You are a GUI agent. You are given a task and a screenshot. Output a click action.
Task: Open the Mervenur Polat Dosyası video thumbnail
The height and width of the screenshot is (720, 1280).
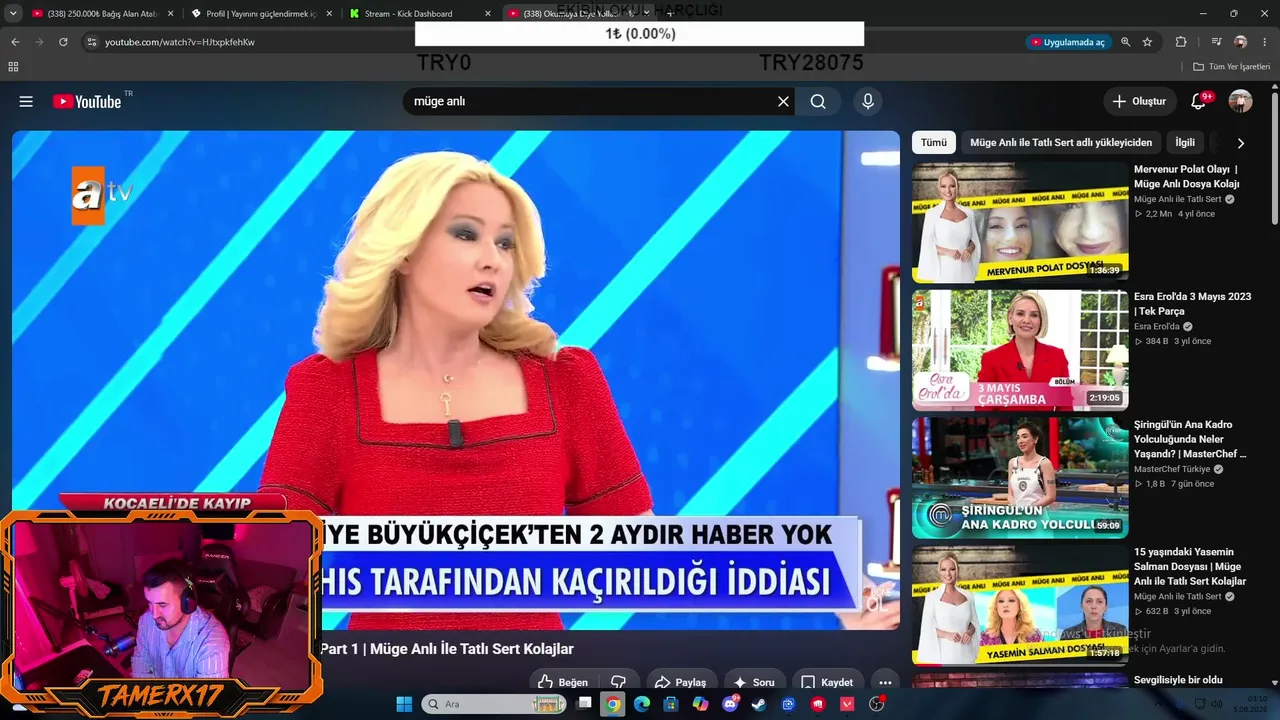click(x=1020, y=222)
